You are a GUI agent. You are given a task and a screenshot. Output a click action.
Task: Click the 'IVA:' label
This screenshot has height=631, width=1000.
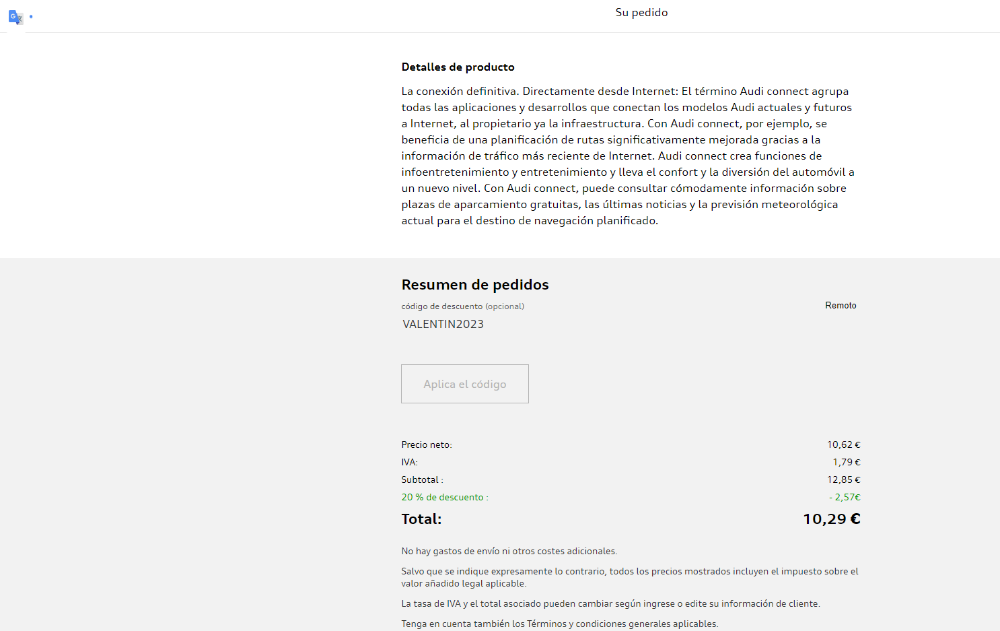tap(409, 462)
